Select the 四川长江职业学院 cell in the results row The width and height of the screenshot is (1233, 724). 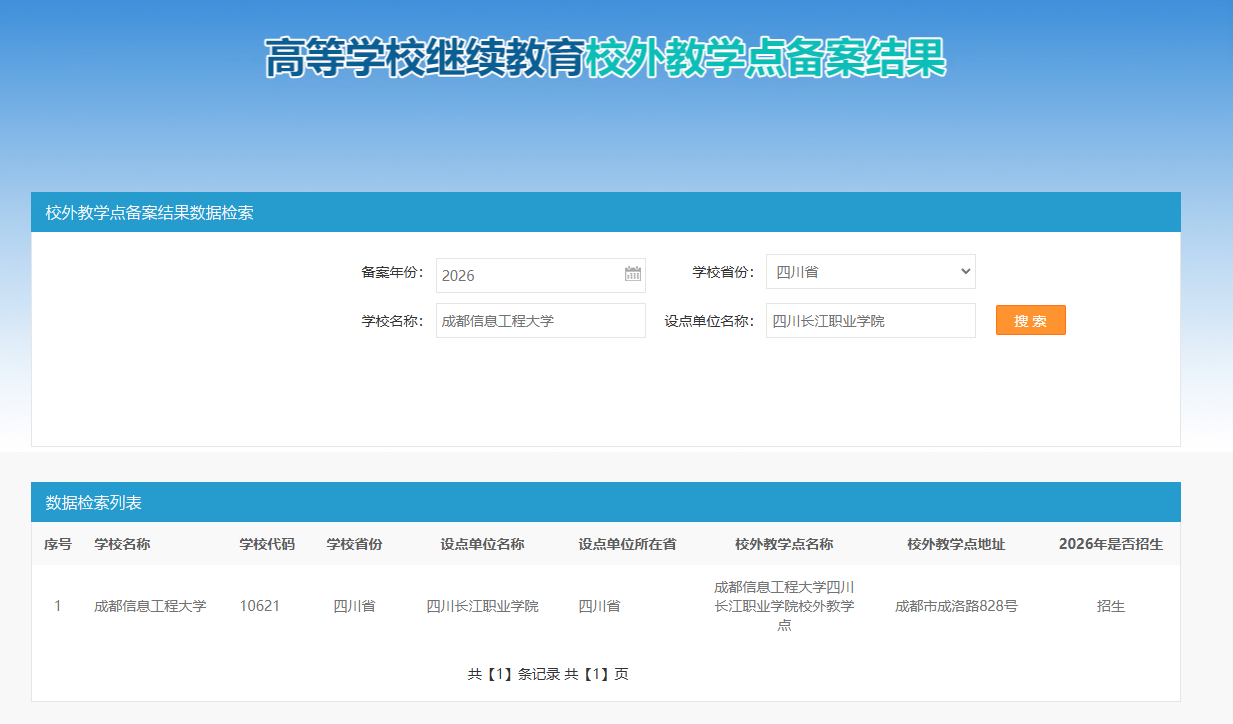click(482, 606)
